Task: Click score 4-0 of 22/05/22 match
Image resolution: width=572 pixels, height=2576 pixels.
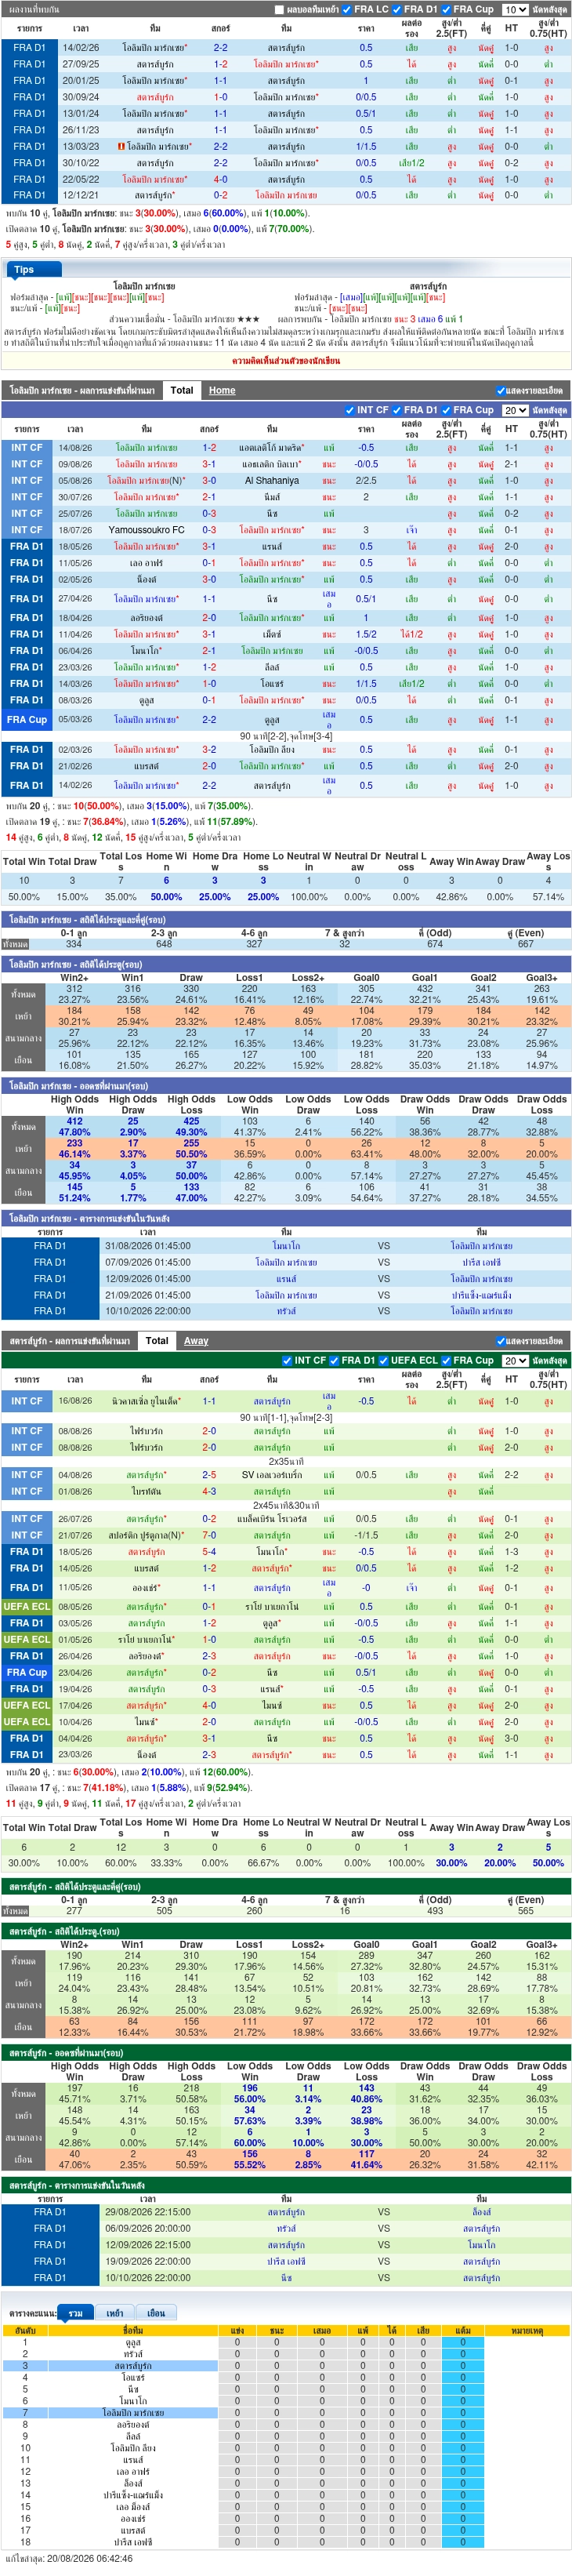Action: (x=221, y=179)
